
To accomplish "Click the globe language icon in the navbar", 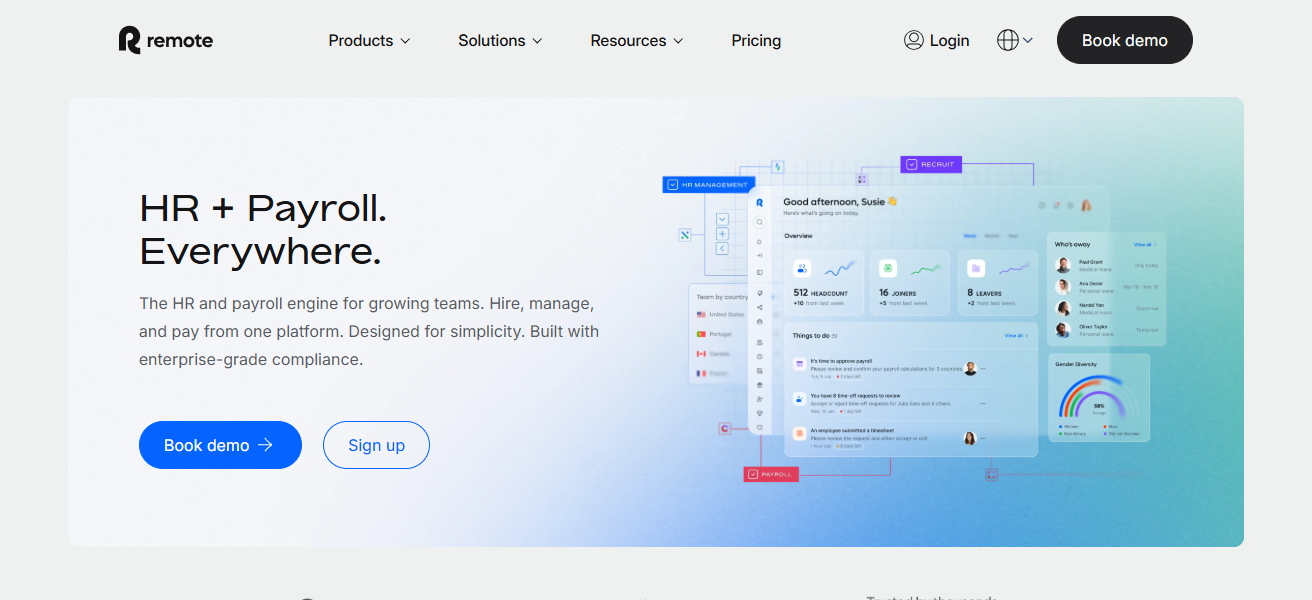I will click(x=1008, y=40).
